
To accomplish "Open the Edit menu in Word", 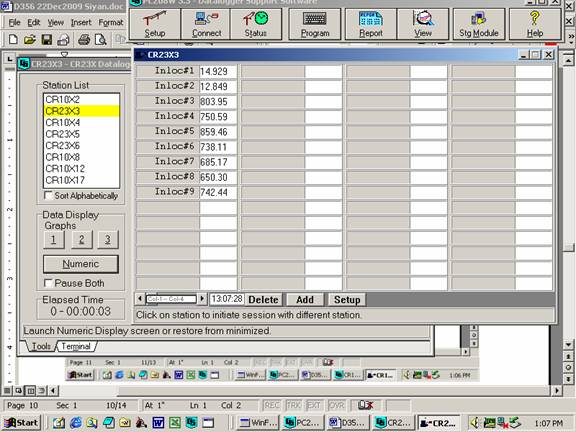I will (x=33, y=22).
